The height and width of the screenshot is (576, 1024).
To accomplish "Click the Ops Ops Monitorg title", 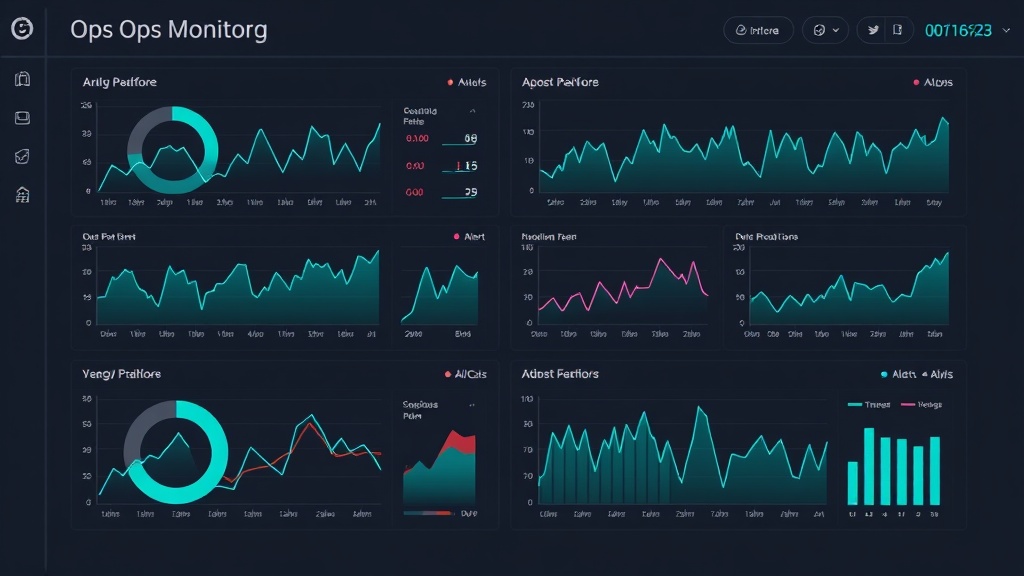I will 168,29.
